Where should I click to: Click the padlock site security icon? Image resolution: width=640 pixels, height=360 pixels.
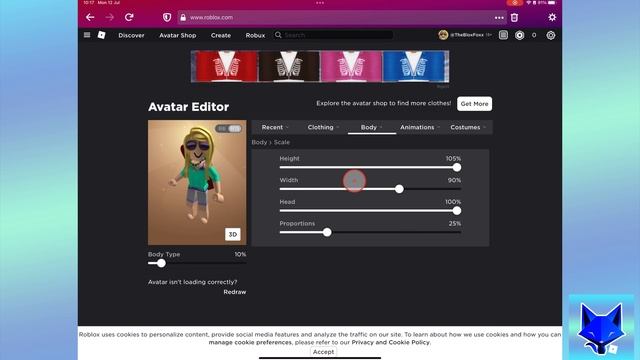(x=183, y=18)
